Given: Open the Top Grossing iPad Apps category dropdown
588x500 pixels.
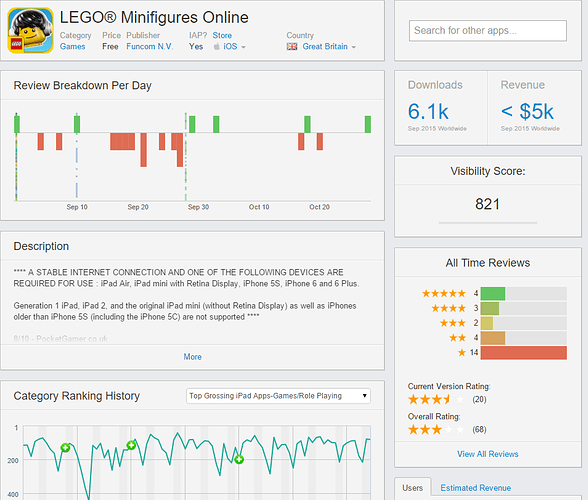Looking at the screenshot, I should coord(278,396).
